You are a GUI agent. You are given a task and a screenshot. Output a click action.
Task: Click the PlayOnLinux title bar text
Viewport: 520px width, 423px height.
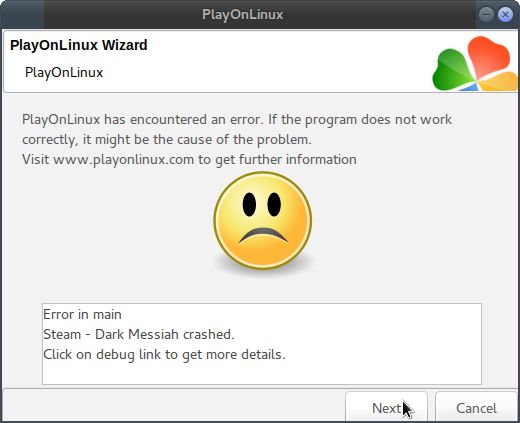(x=243, y=14)
